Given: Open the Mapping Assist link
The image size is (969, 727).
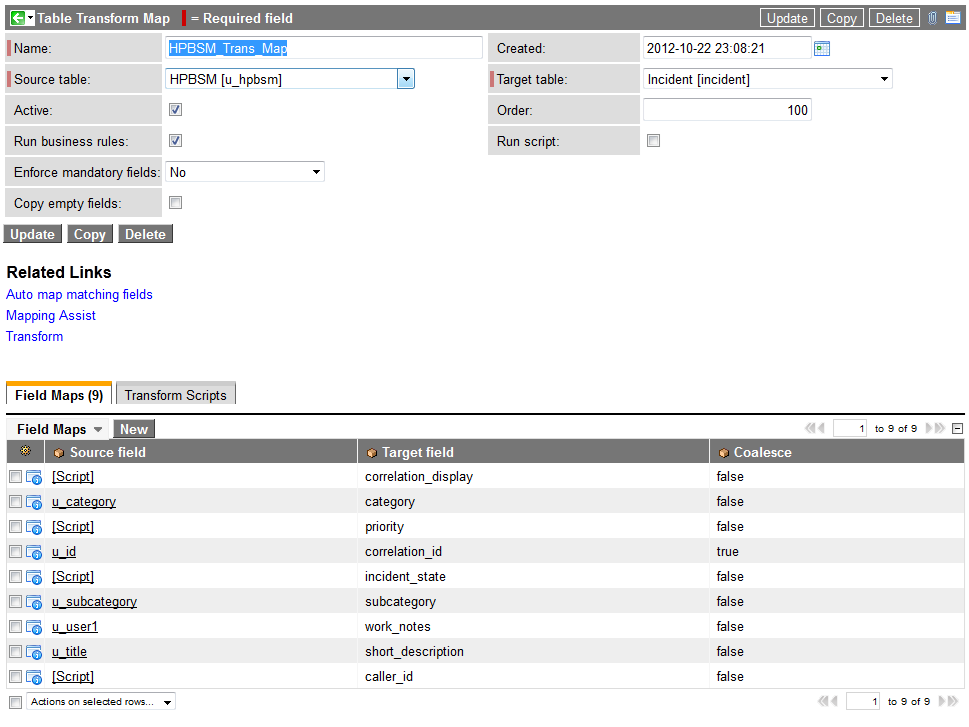Looking at the screenshot, I should [51, 315].
